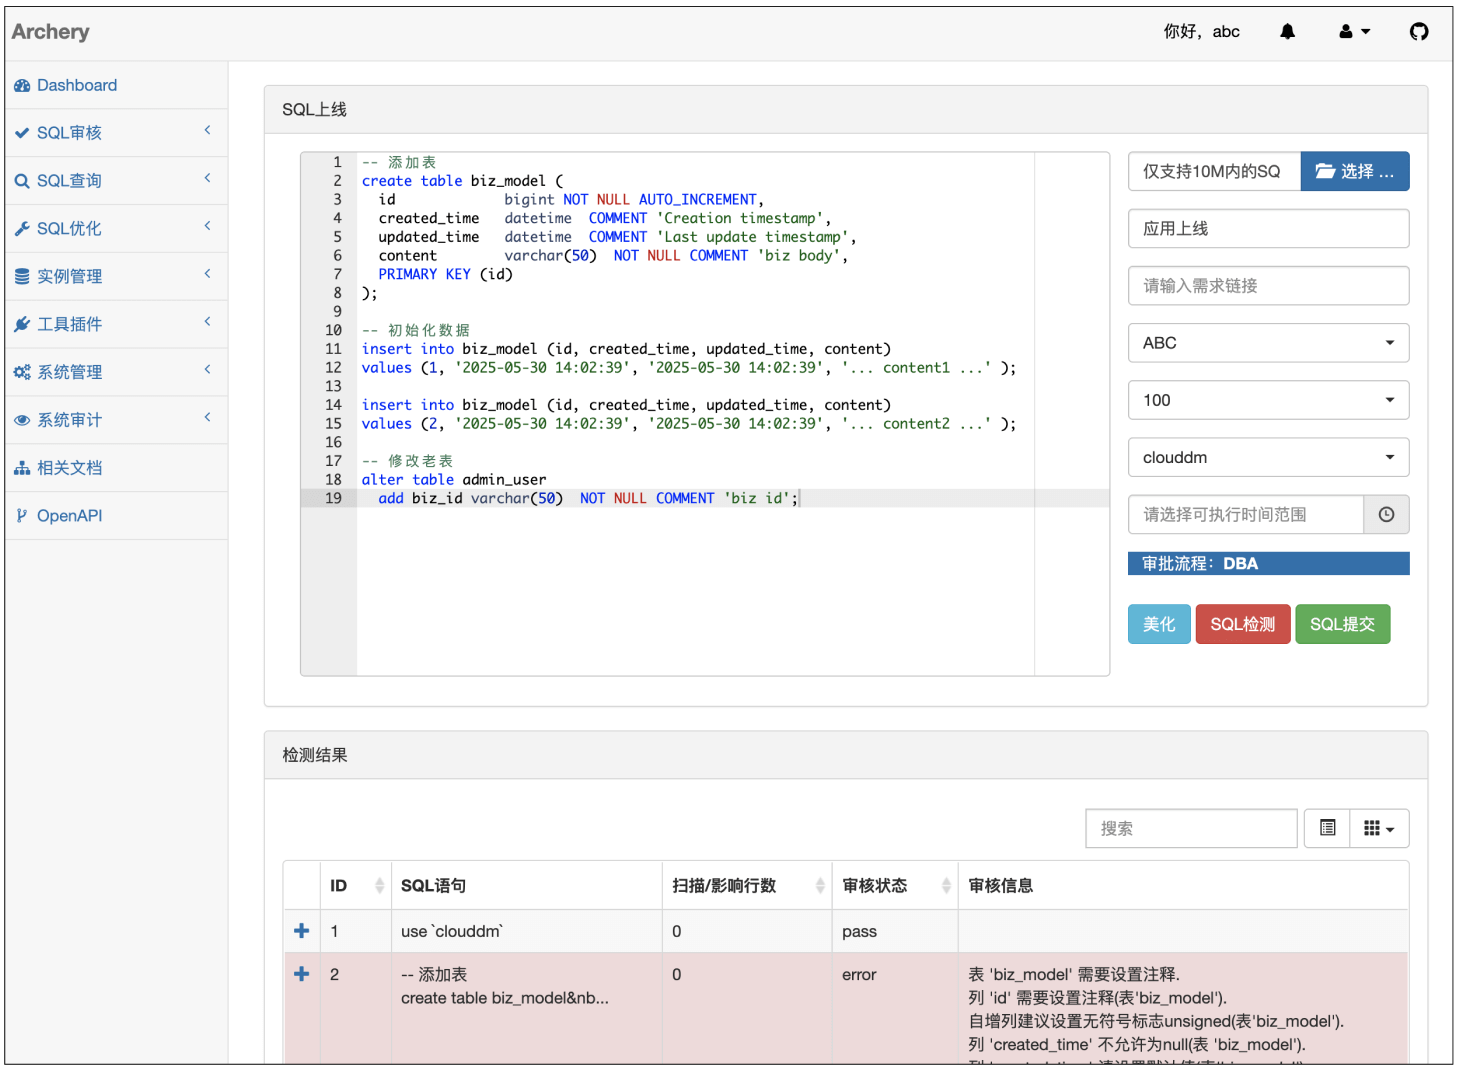
Task: Open the ABC instance dropdown
Action: pos(1268,343)
